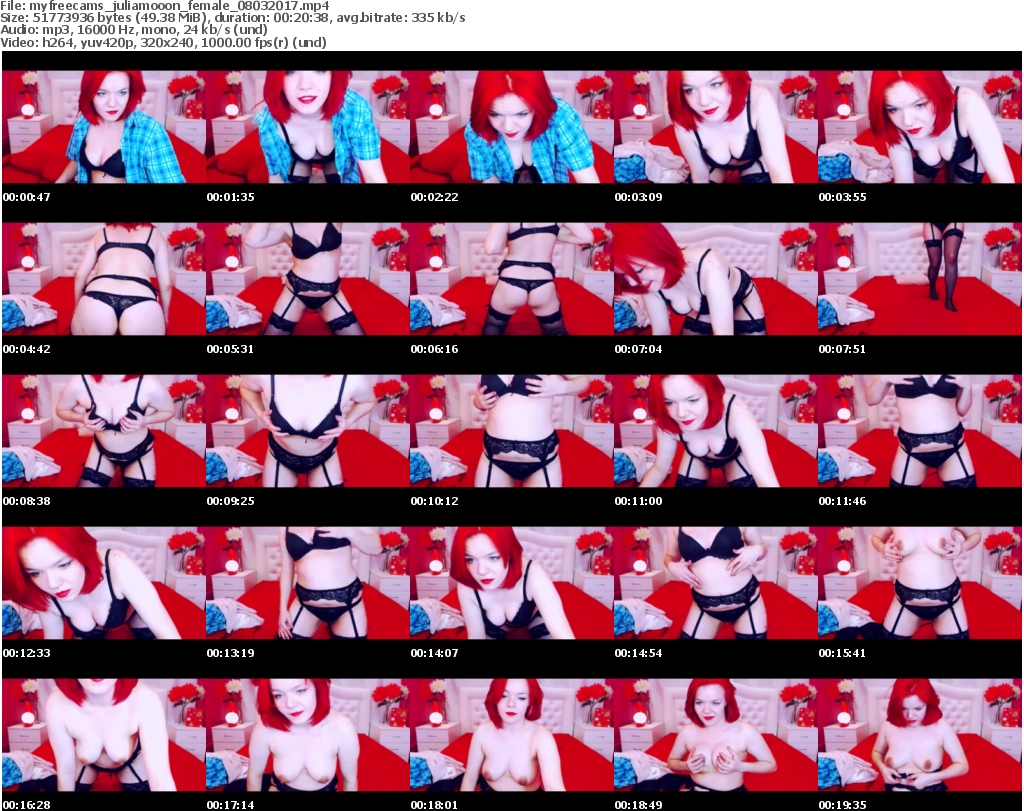Click the 00:12:33 timestamp label
The width and height of the screenshot is (1024, 811).
27,653
